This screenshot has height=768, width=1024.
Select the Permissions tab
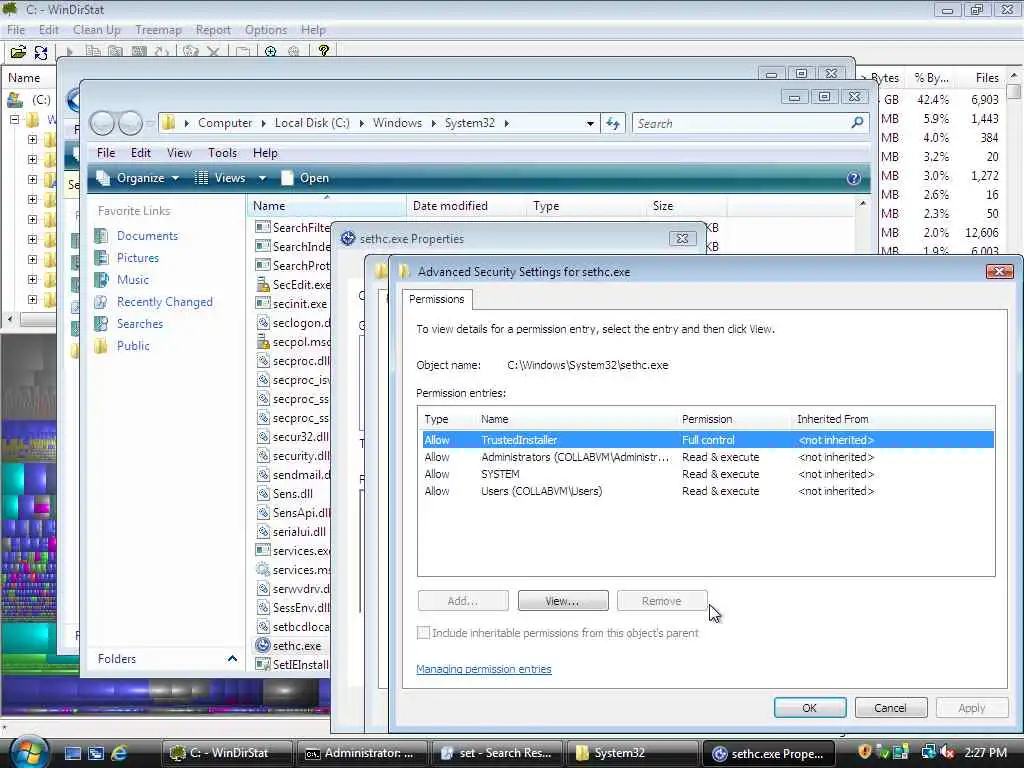pos(436,299)
